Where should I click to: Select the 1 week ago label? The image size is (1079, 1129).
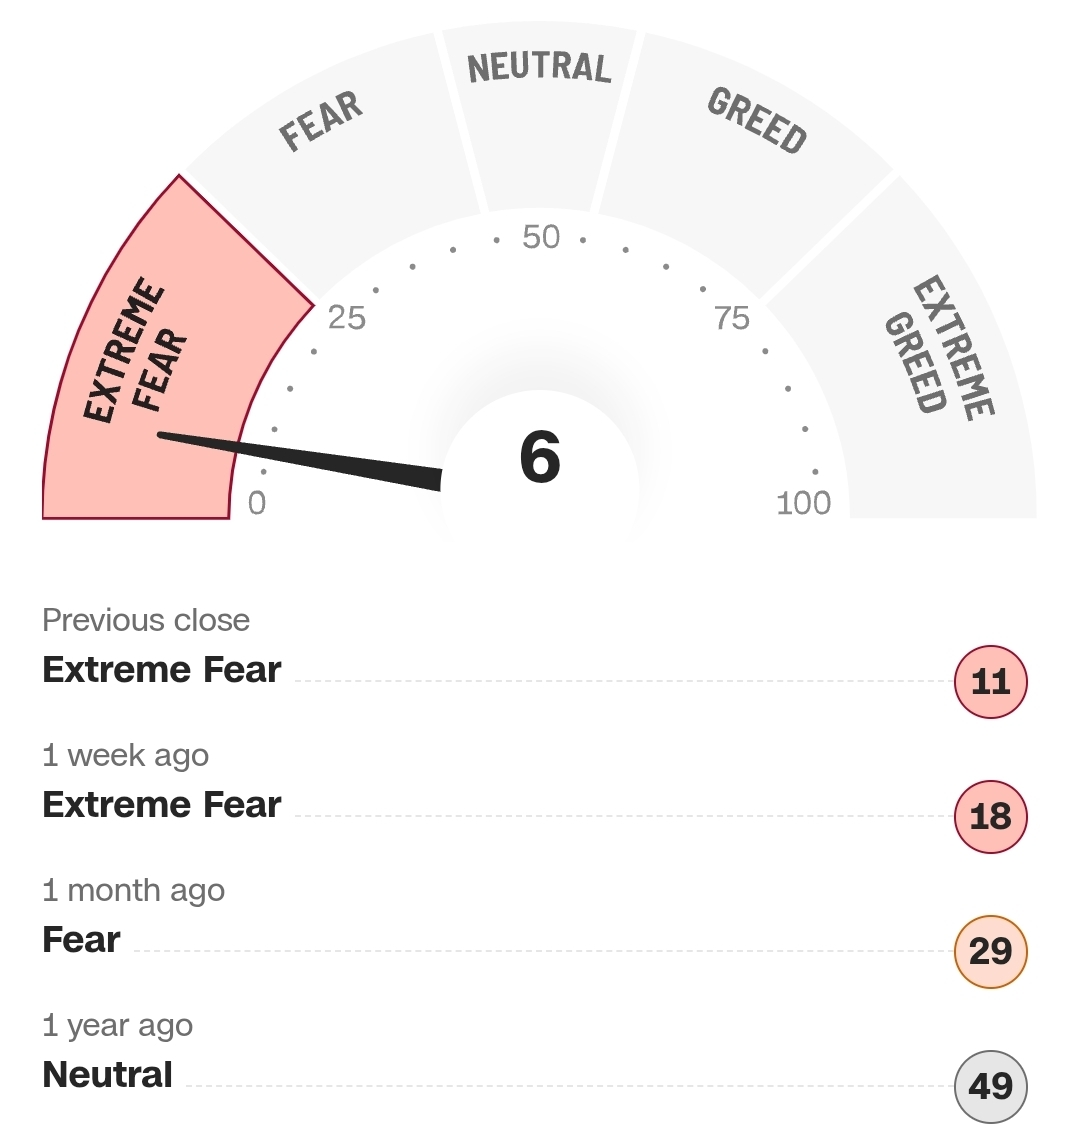click(x=126, y=755)
